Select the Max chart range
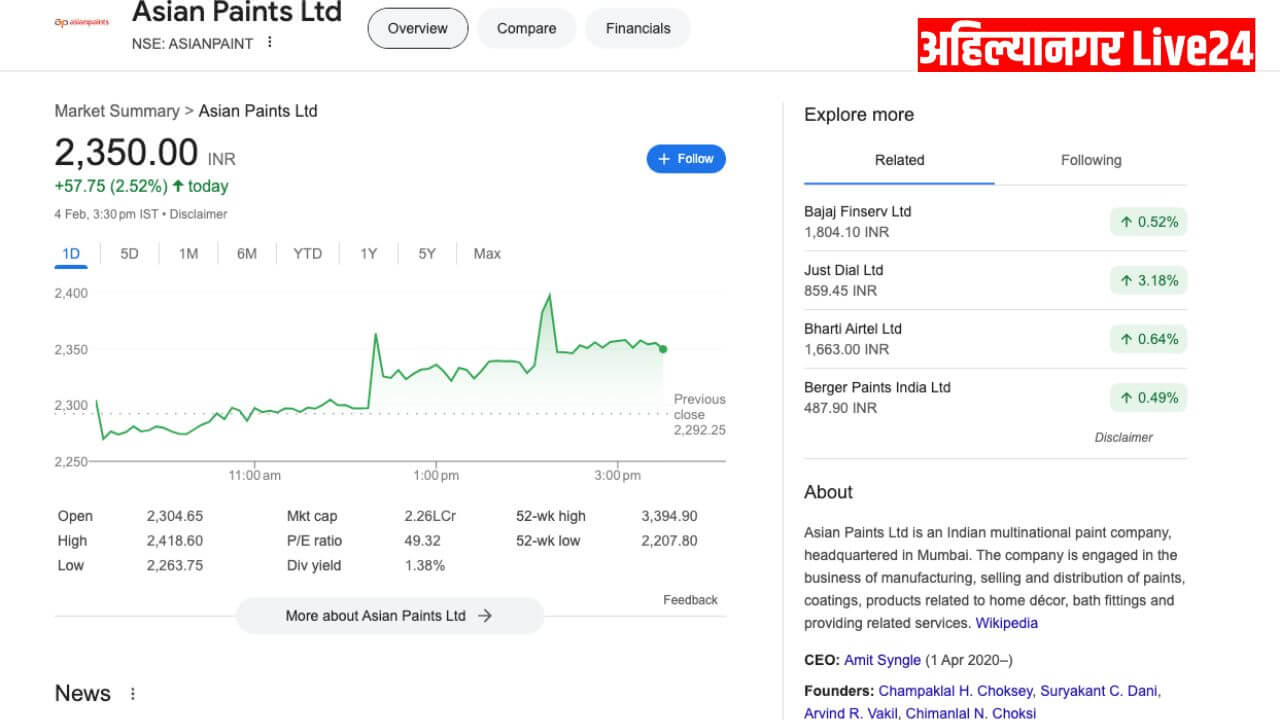This screenshot has width=1280, height=720. point(487,254)
